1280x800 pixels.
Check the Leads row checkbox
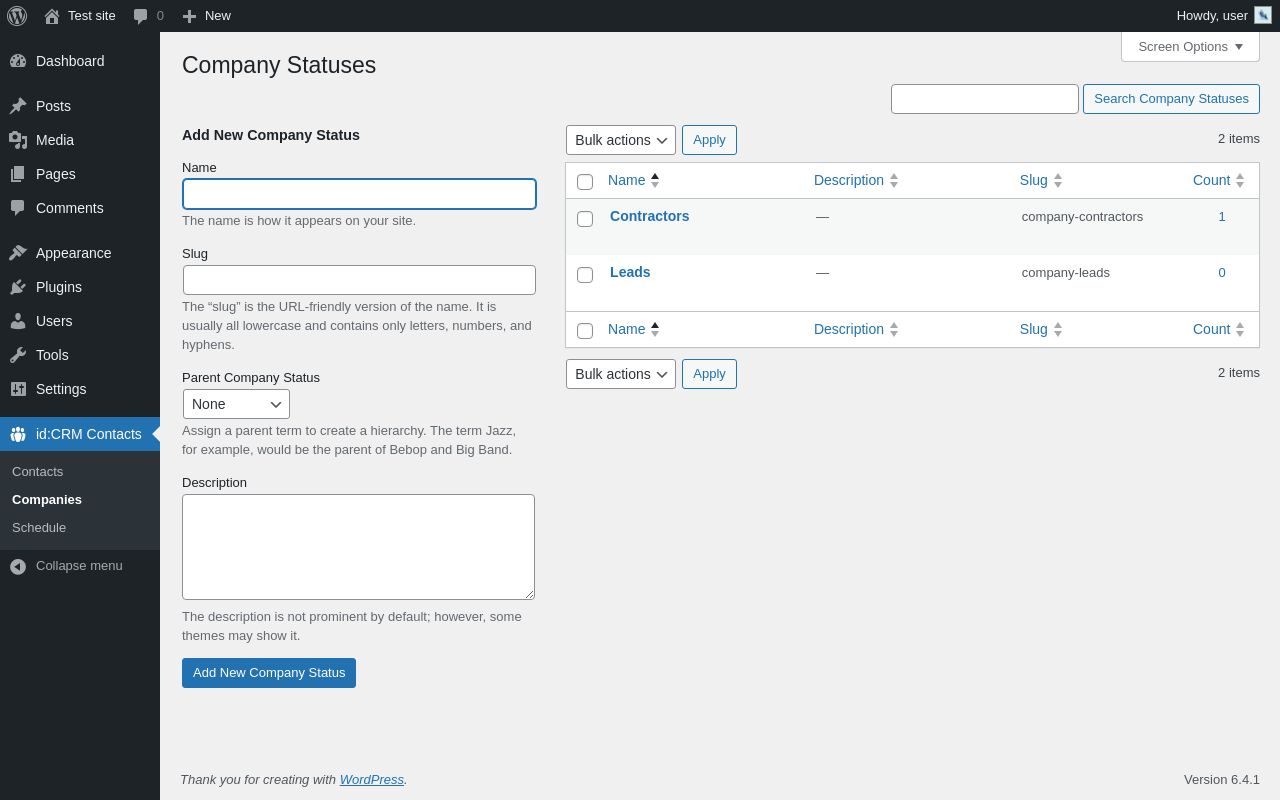point(585,275)
